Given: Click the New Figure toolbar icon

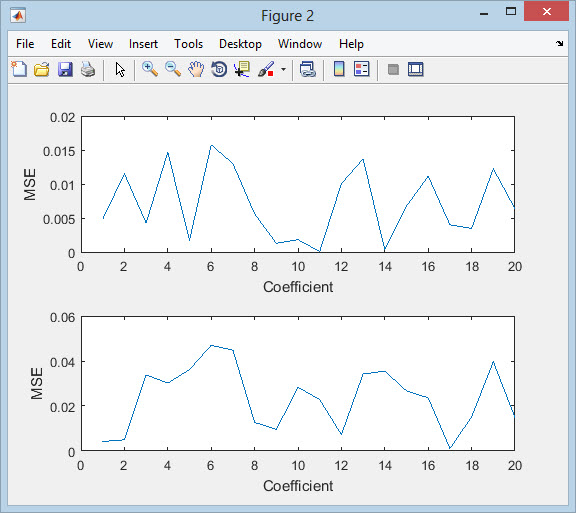Looking at the screenshot, I should pos(19,69).
